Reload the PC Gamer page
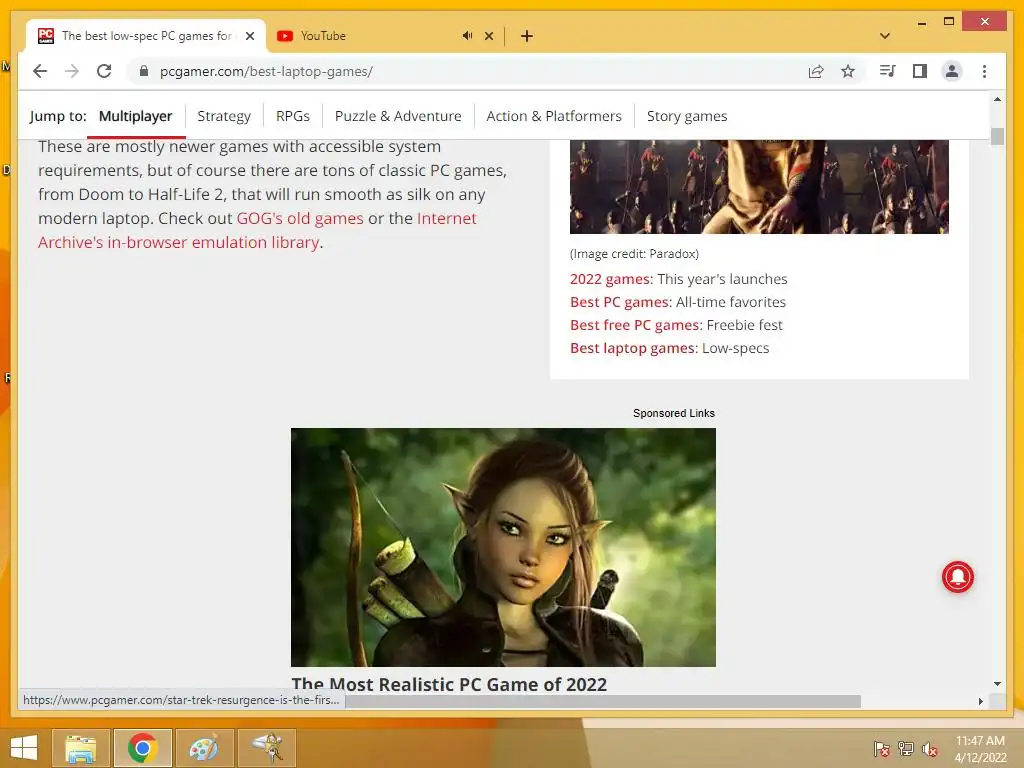1024x768 pixels. 104,71
